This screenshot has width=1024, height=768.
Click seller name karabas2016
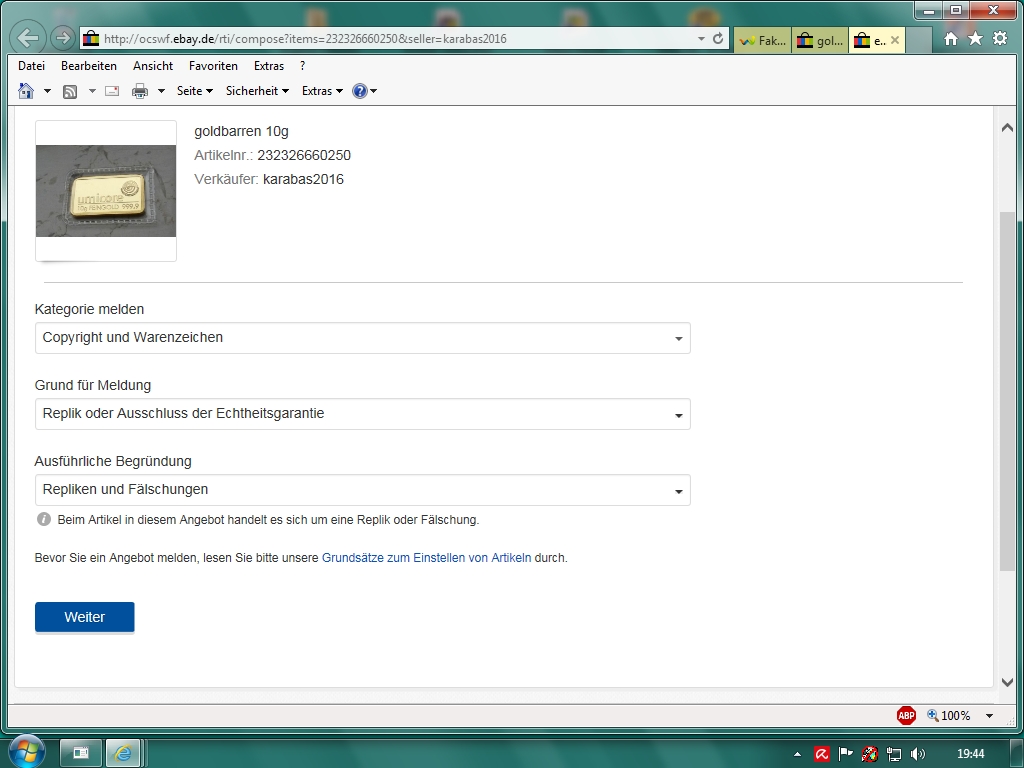tap(303, 179)
